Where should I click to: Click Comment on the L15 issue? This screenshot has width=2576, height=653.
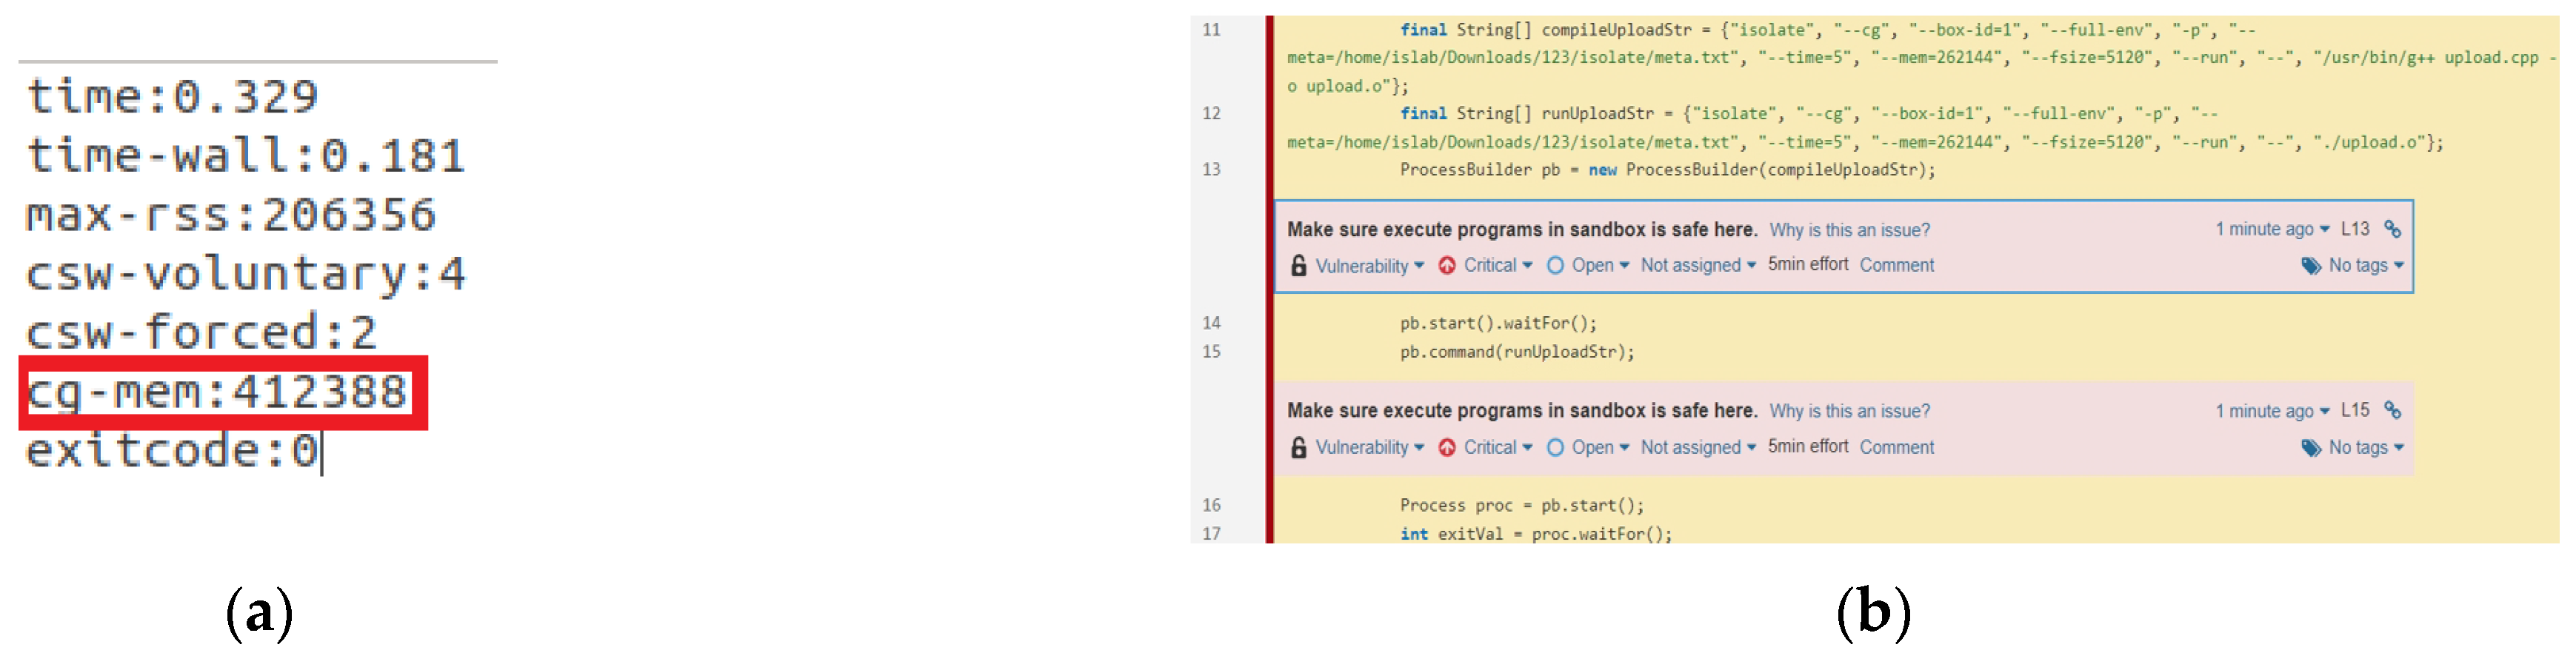1896,447
